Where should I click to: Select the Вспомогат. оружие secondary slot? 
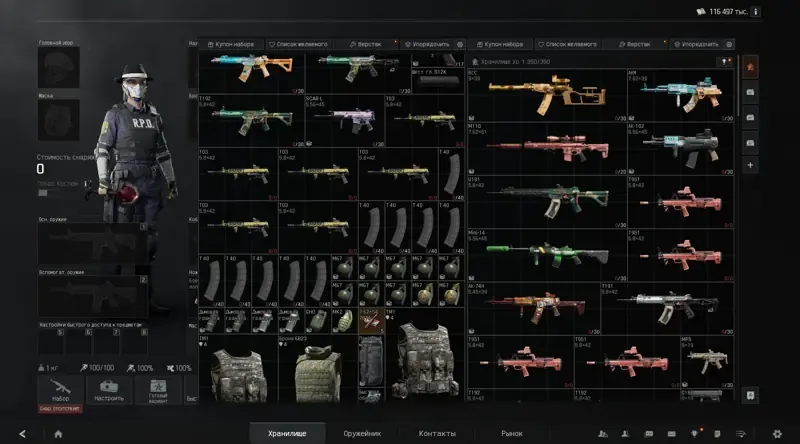tap(93, 297)
